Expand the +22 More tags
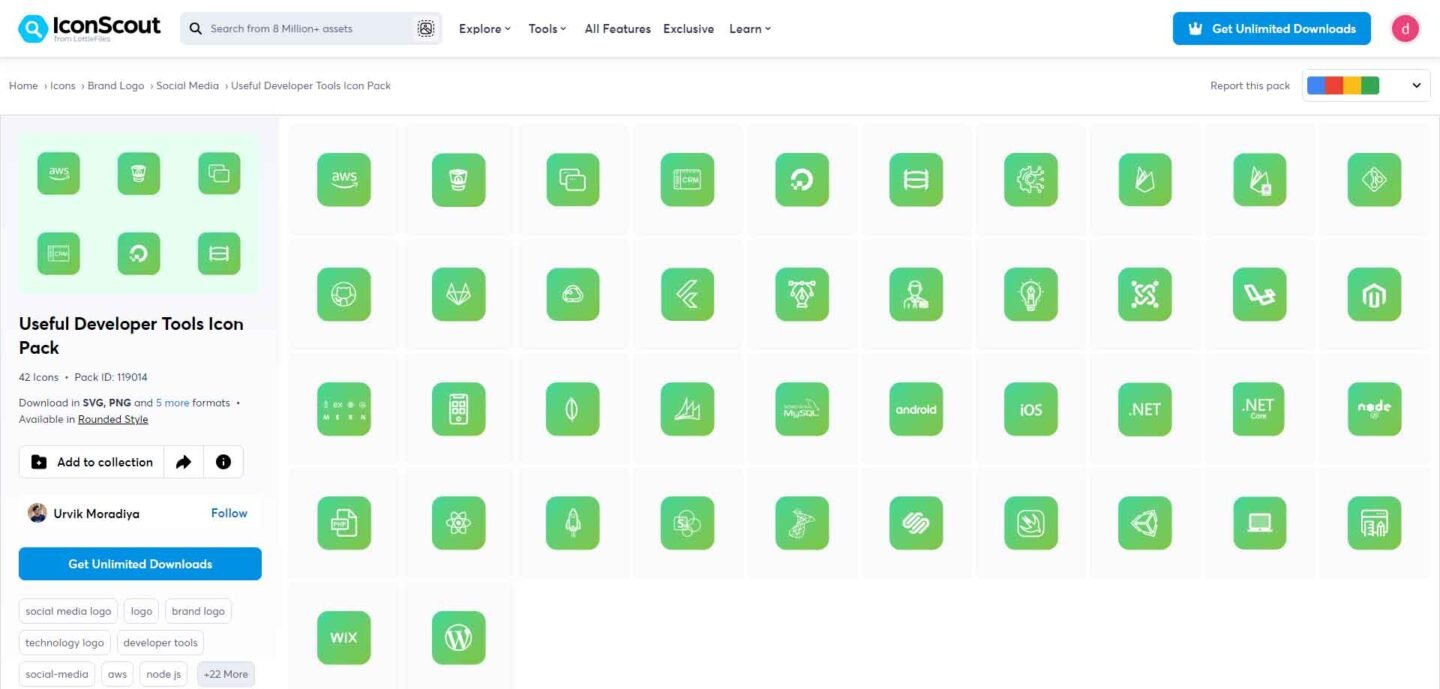Image resolution: width=1440 pixels, height=689 pixels. click(226, 674)
